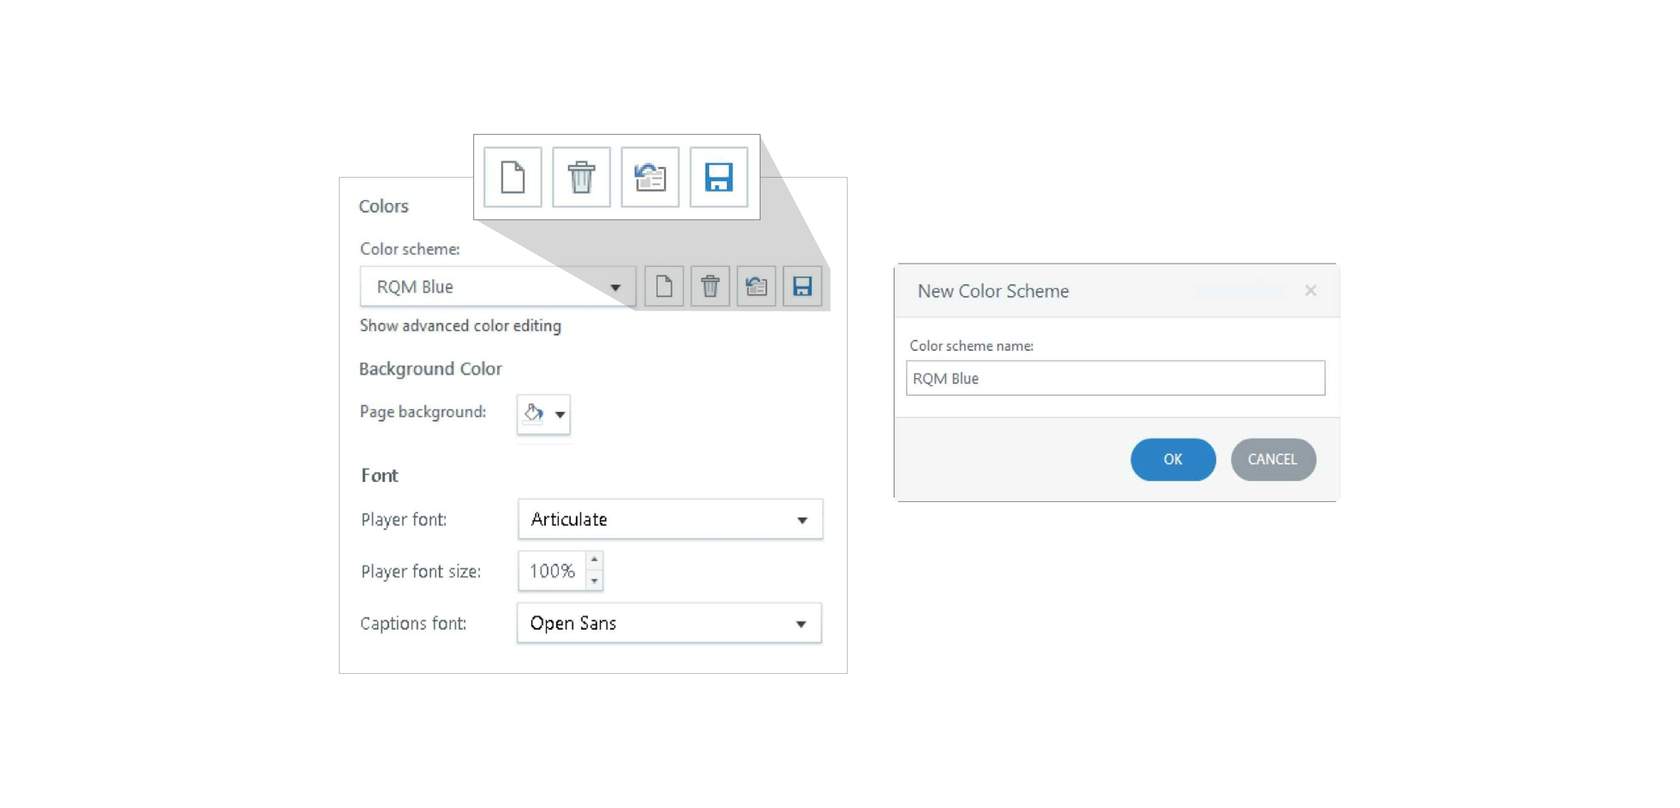
Task: Open the Captions font Open Sans dropdown
Action: coord(669,623)
